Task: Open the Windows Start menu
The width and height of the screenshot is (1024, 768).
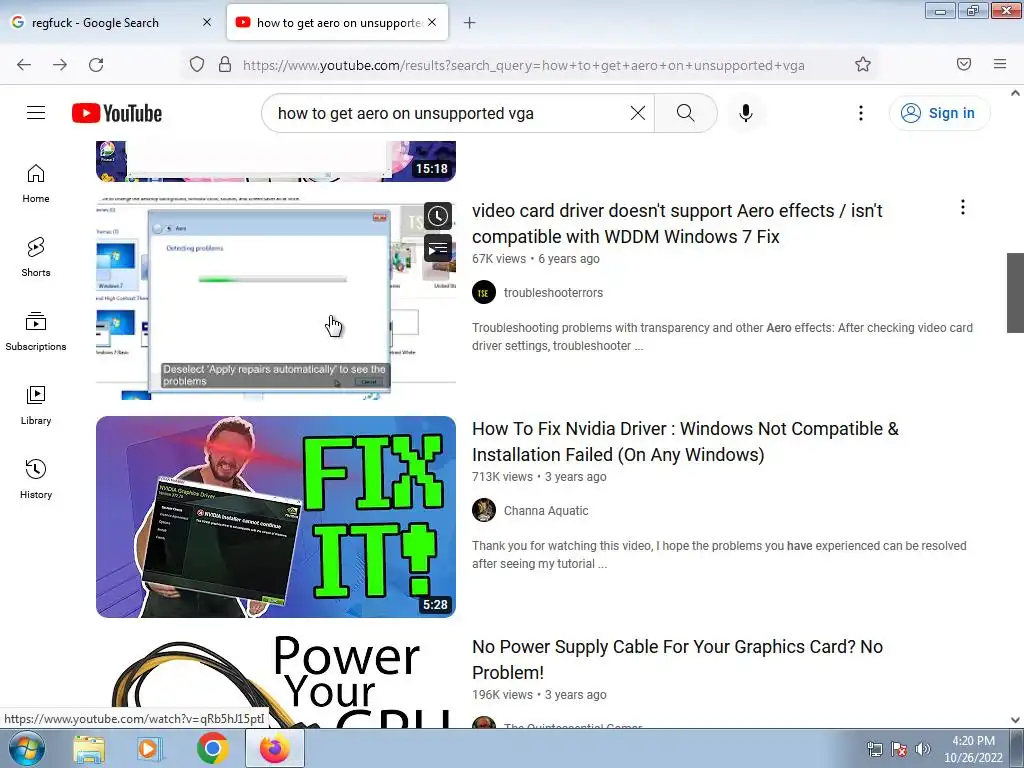Action: (27, 748)
